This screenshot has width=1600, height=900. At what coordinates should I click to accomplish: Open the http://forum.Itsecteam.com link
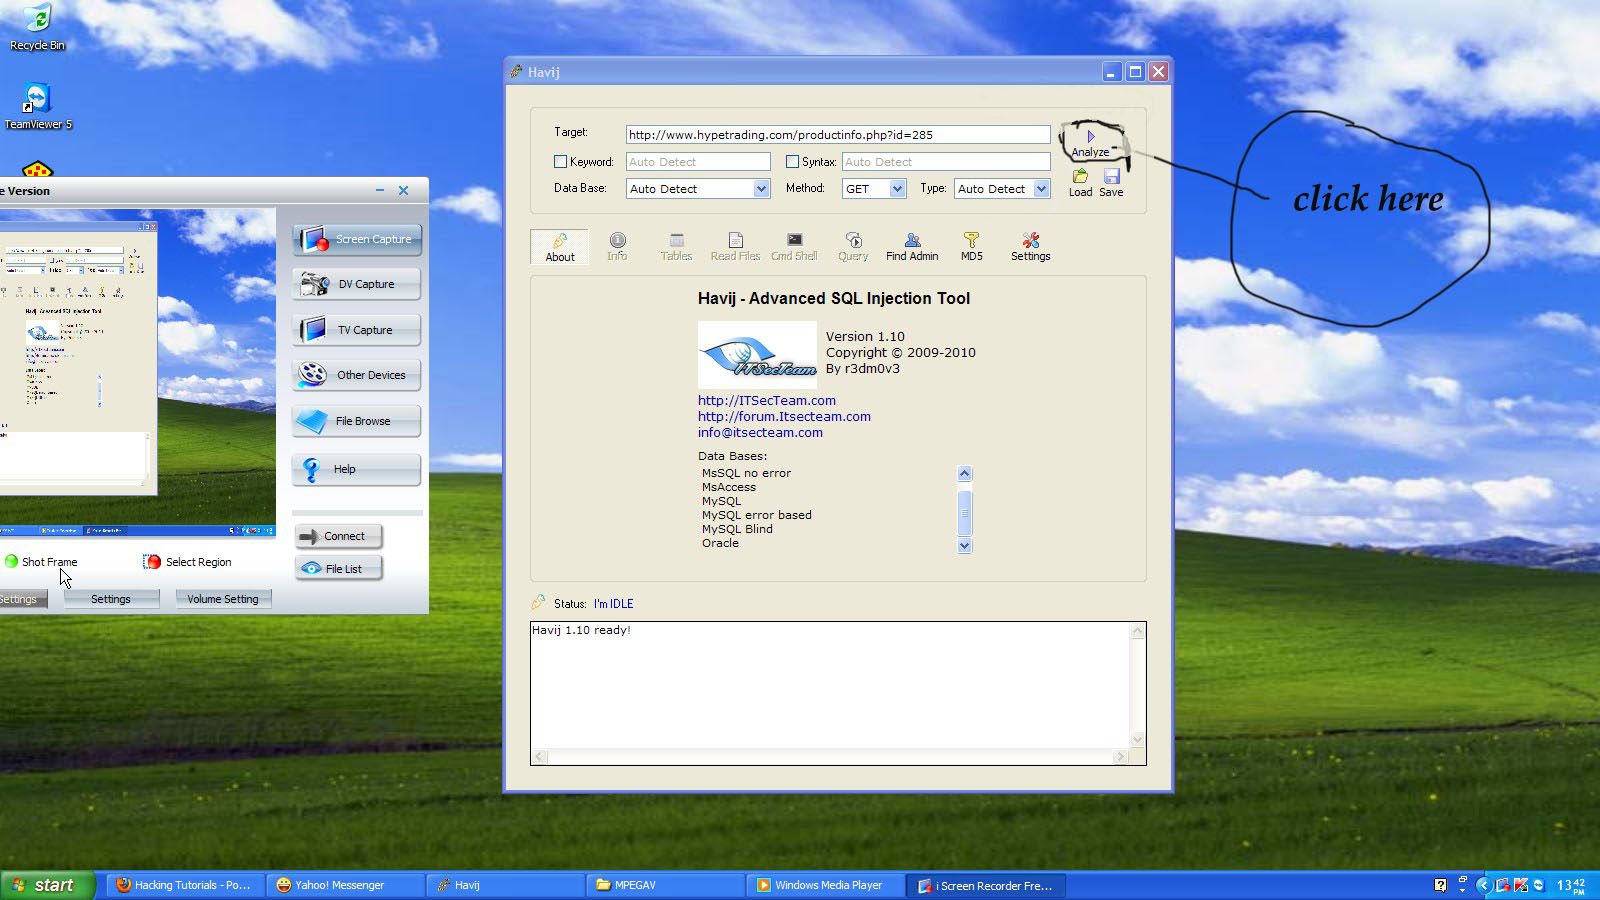(784, 417)
